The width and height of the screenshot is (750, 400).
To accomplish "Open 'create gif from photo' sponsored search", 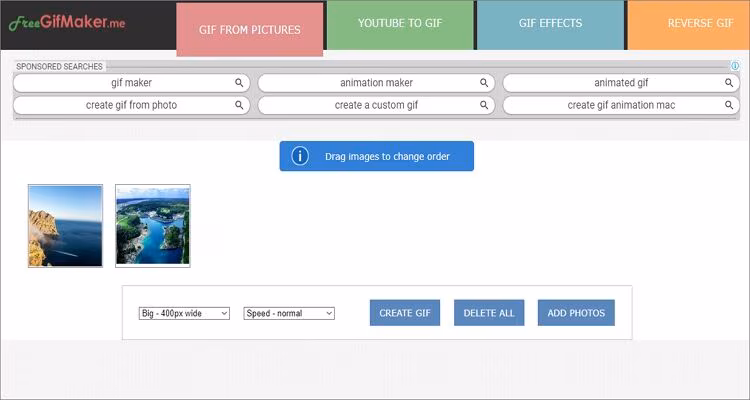I will point(132,105).
